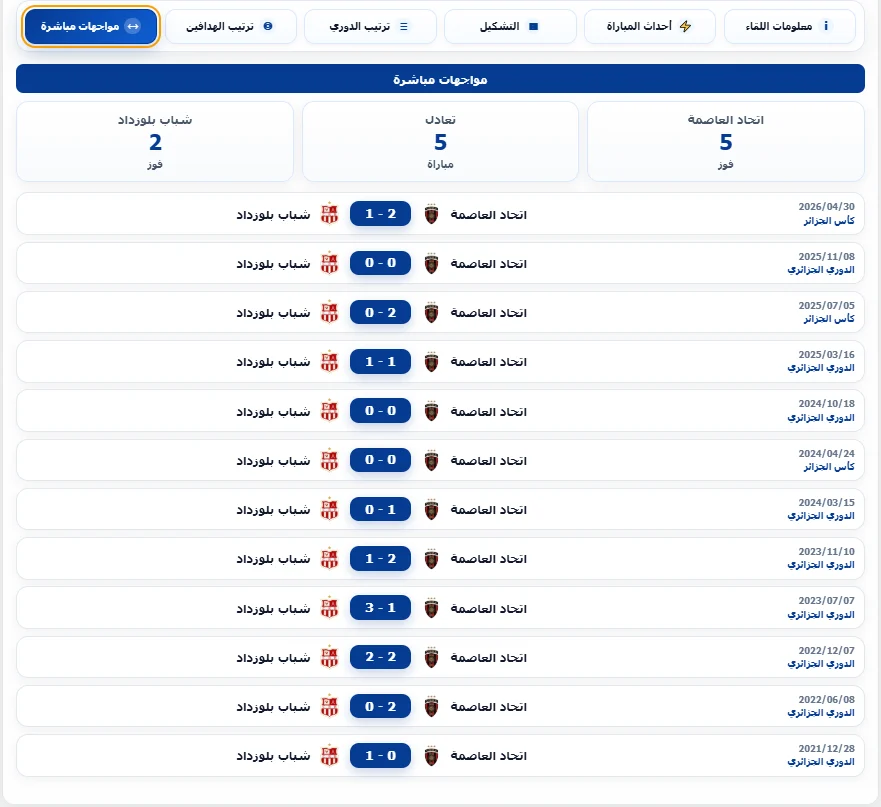
Task: Open الدوري الجزائري link dated 2021/12/28
Action: coord(821,762)
